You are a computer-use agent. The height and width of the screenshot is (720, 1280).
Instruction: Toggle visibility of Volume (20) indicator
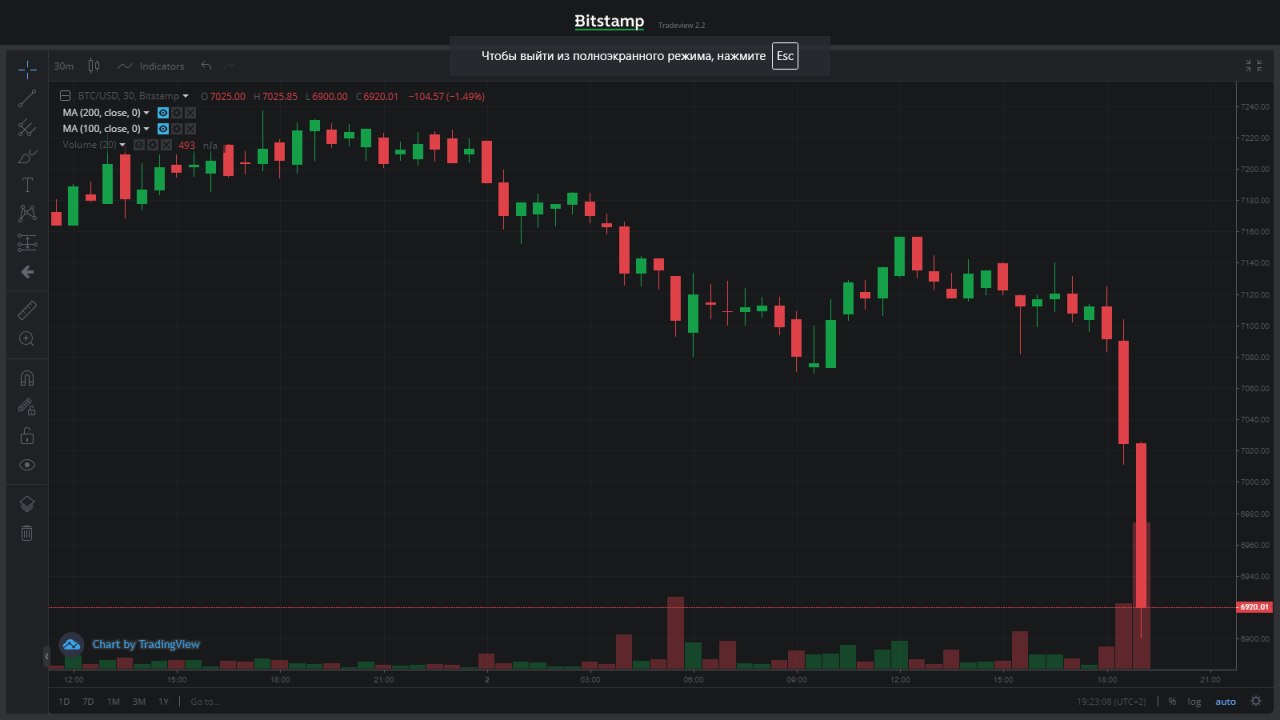tap(140, 145)
